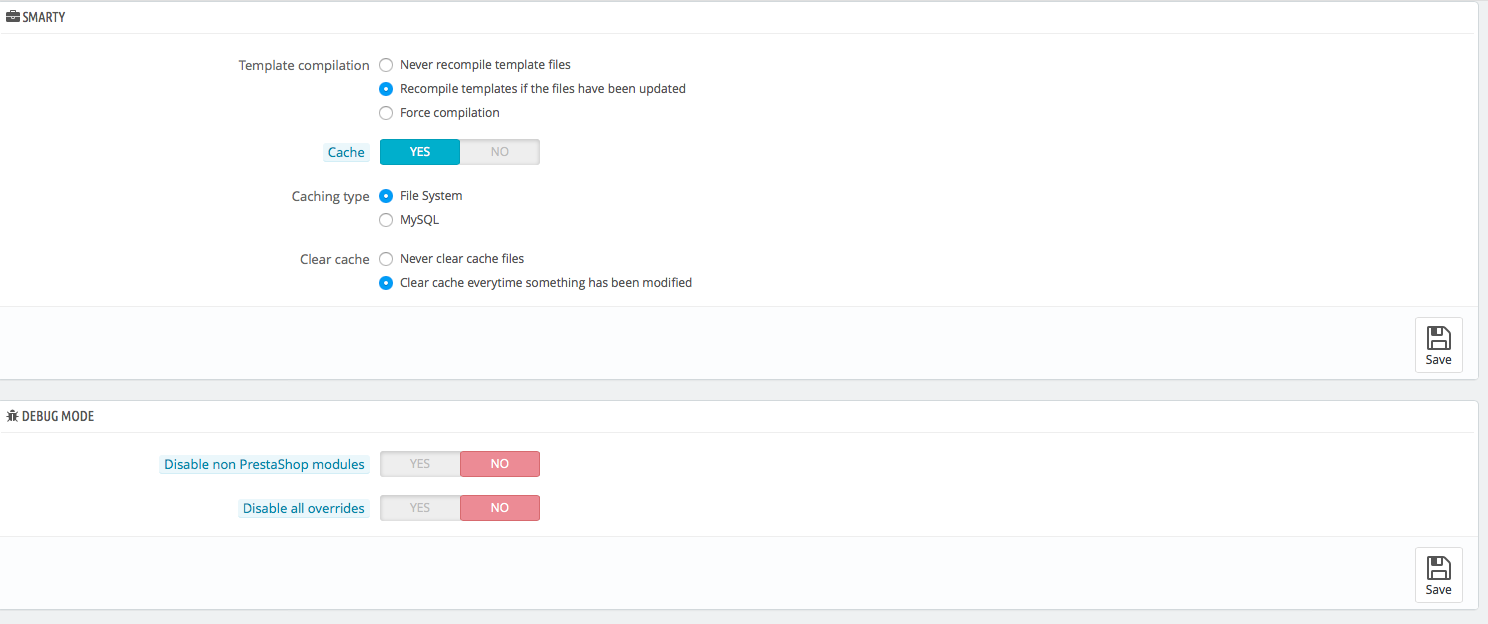Select Never clear cache files
The height and width of the screenshot is (624, 1488).
[x=386, y=259]
